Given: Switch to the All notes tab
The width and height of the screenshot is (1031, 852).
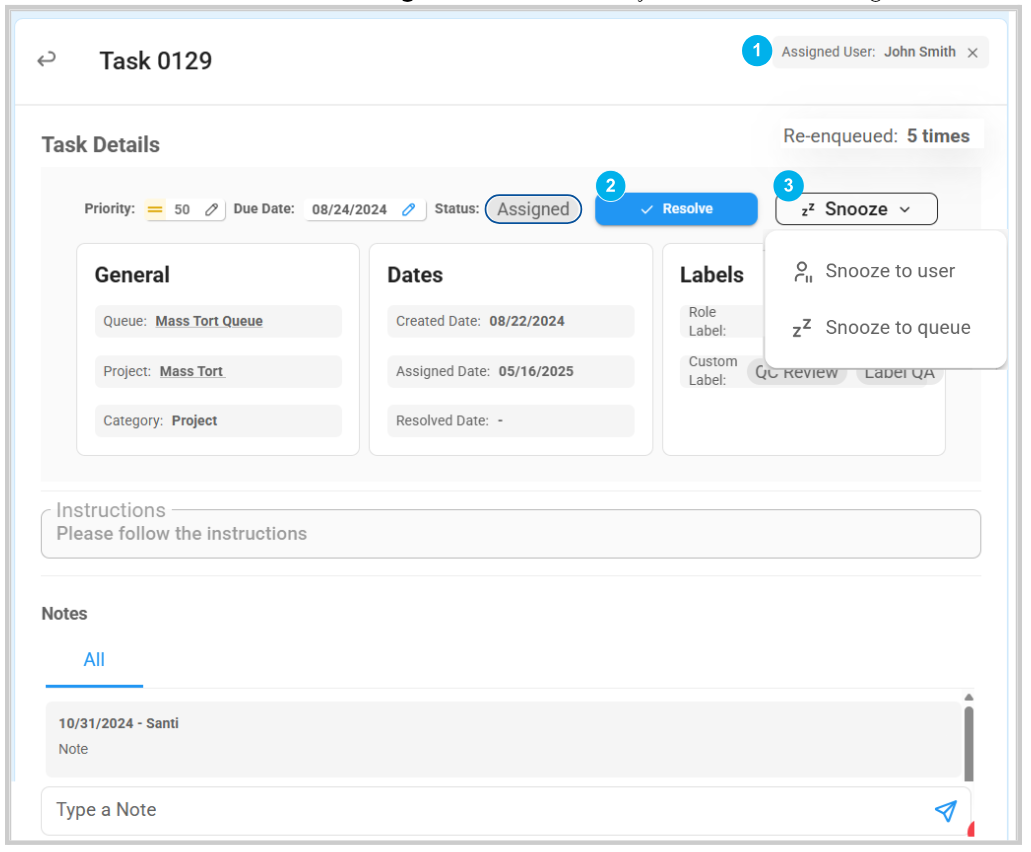Looking at the screenshot, I should point(94,660).
